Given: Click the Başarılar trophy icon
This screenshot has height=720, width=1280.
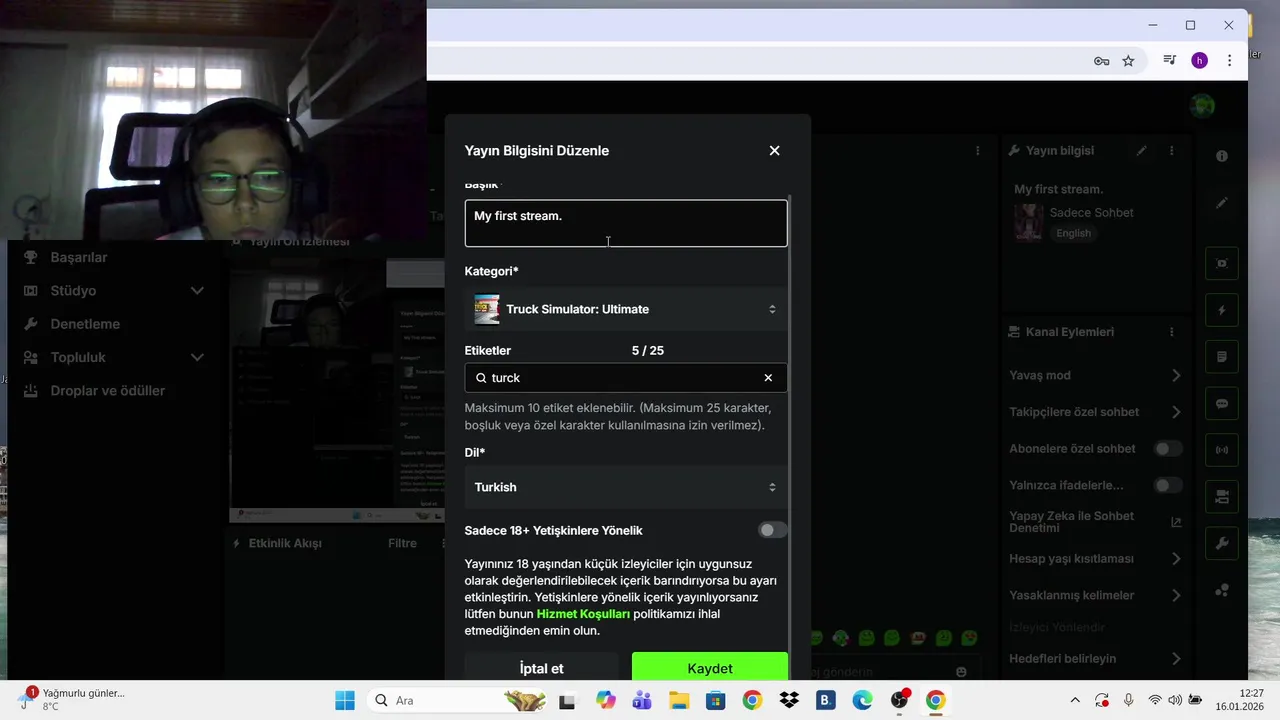Looking at the screenshot, I should click(x=31, y=257).
